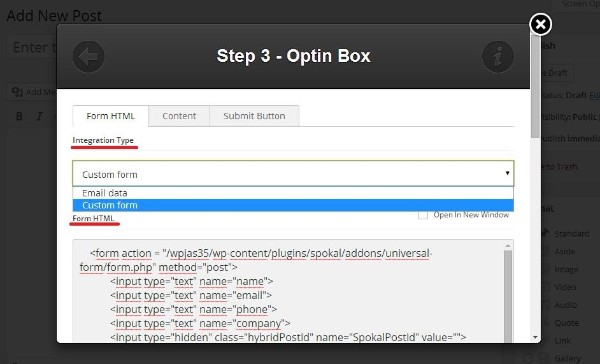The height and width of the screenshot is (364, 600).
Task: Click the Integration Type label
Action: pyautogui.click(x=103, y=140)
